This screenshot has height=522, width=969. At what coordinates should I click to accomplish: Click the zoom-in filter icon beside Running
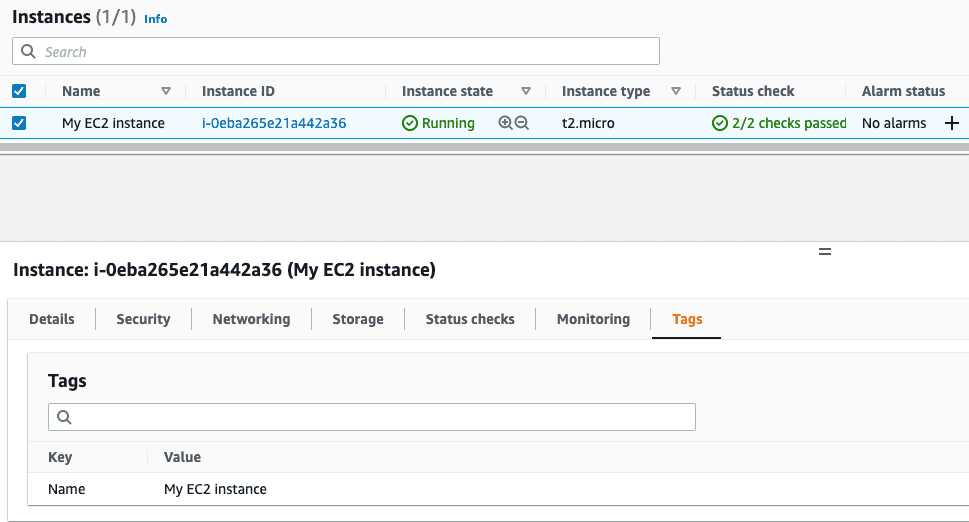click(506, 123)
